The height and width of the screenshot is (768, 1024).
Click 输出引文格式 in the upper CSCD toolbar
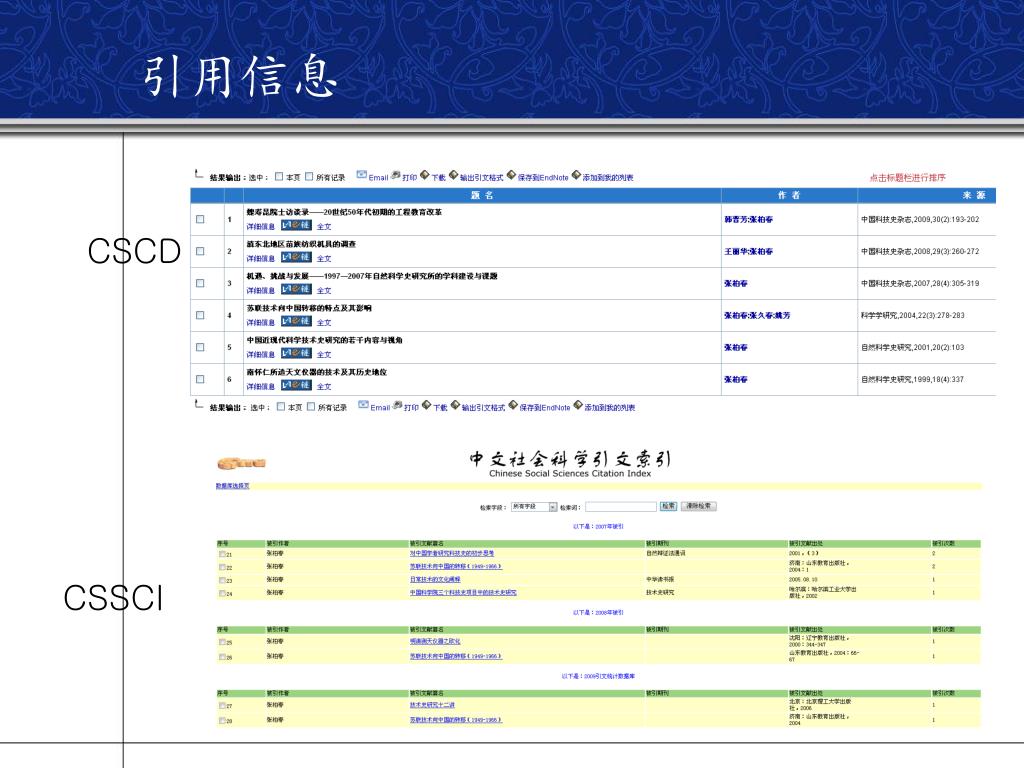(482, 177)
